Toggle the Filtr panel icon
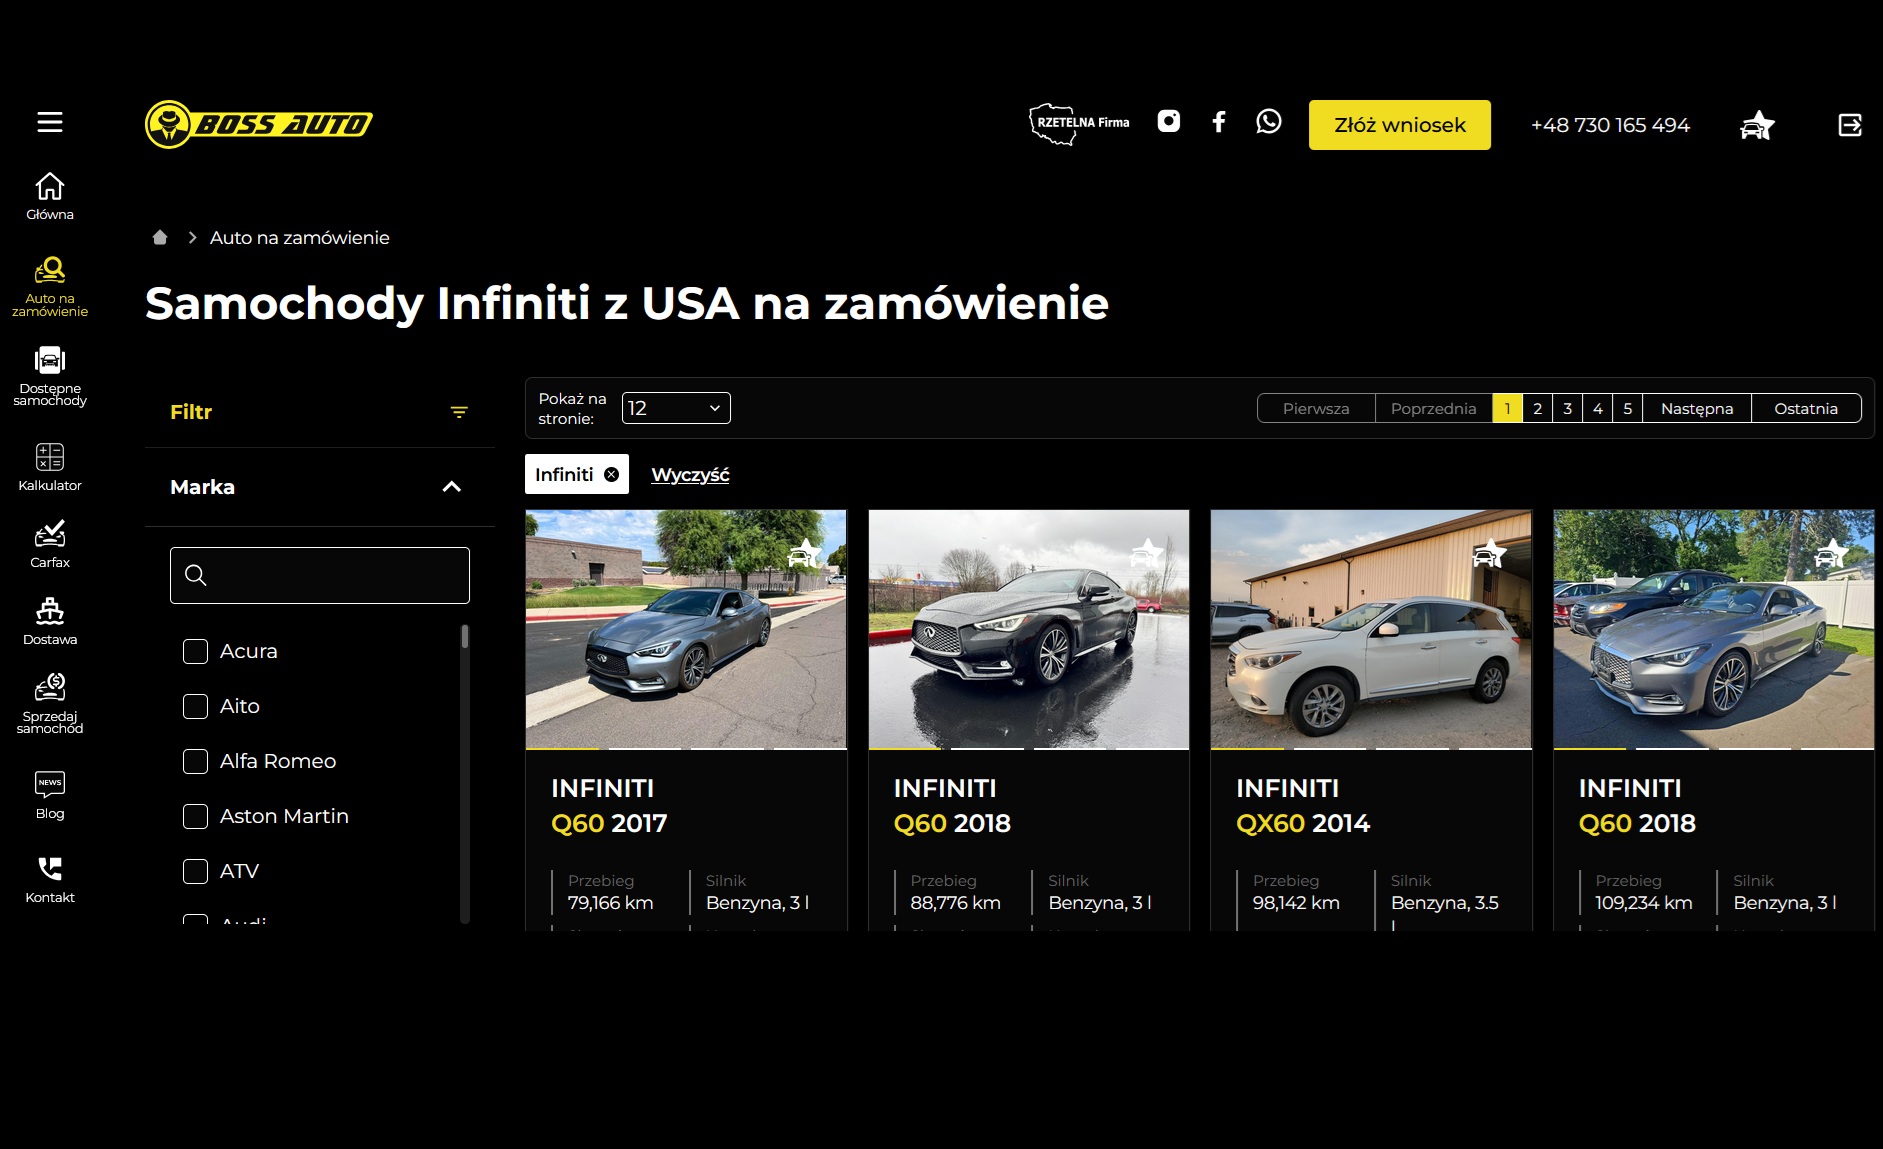 [x=459, y=412]
